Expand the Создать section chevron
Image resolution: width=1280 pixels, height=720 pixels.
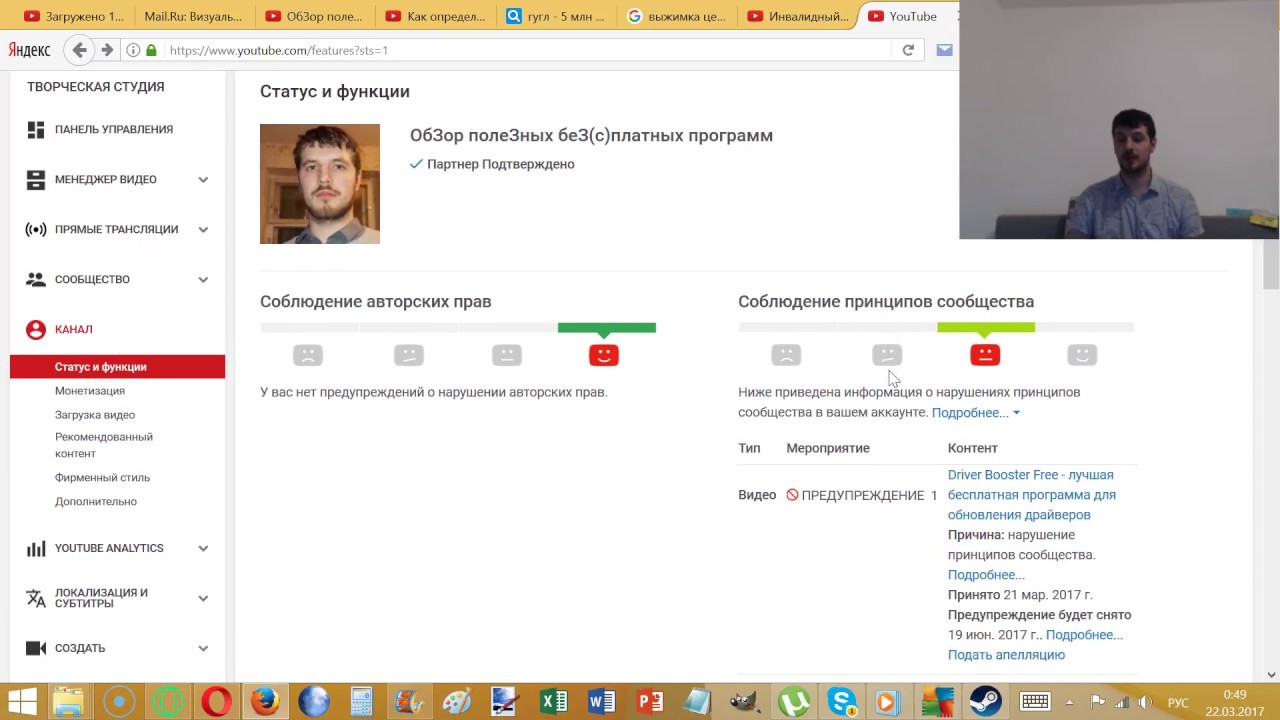[203, 649]
